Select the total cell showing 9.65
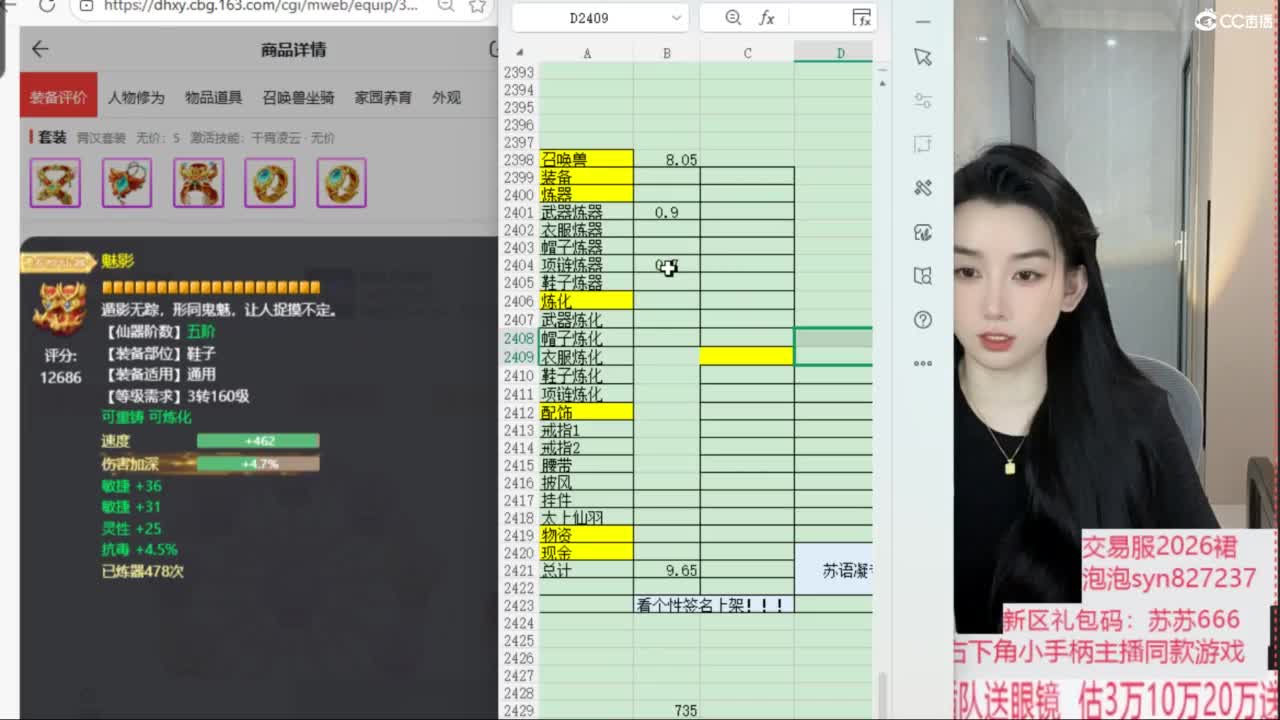Image resolution: width=1280 pixels, height=720 pixels. click(x=667, y=570)
